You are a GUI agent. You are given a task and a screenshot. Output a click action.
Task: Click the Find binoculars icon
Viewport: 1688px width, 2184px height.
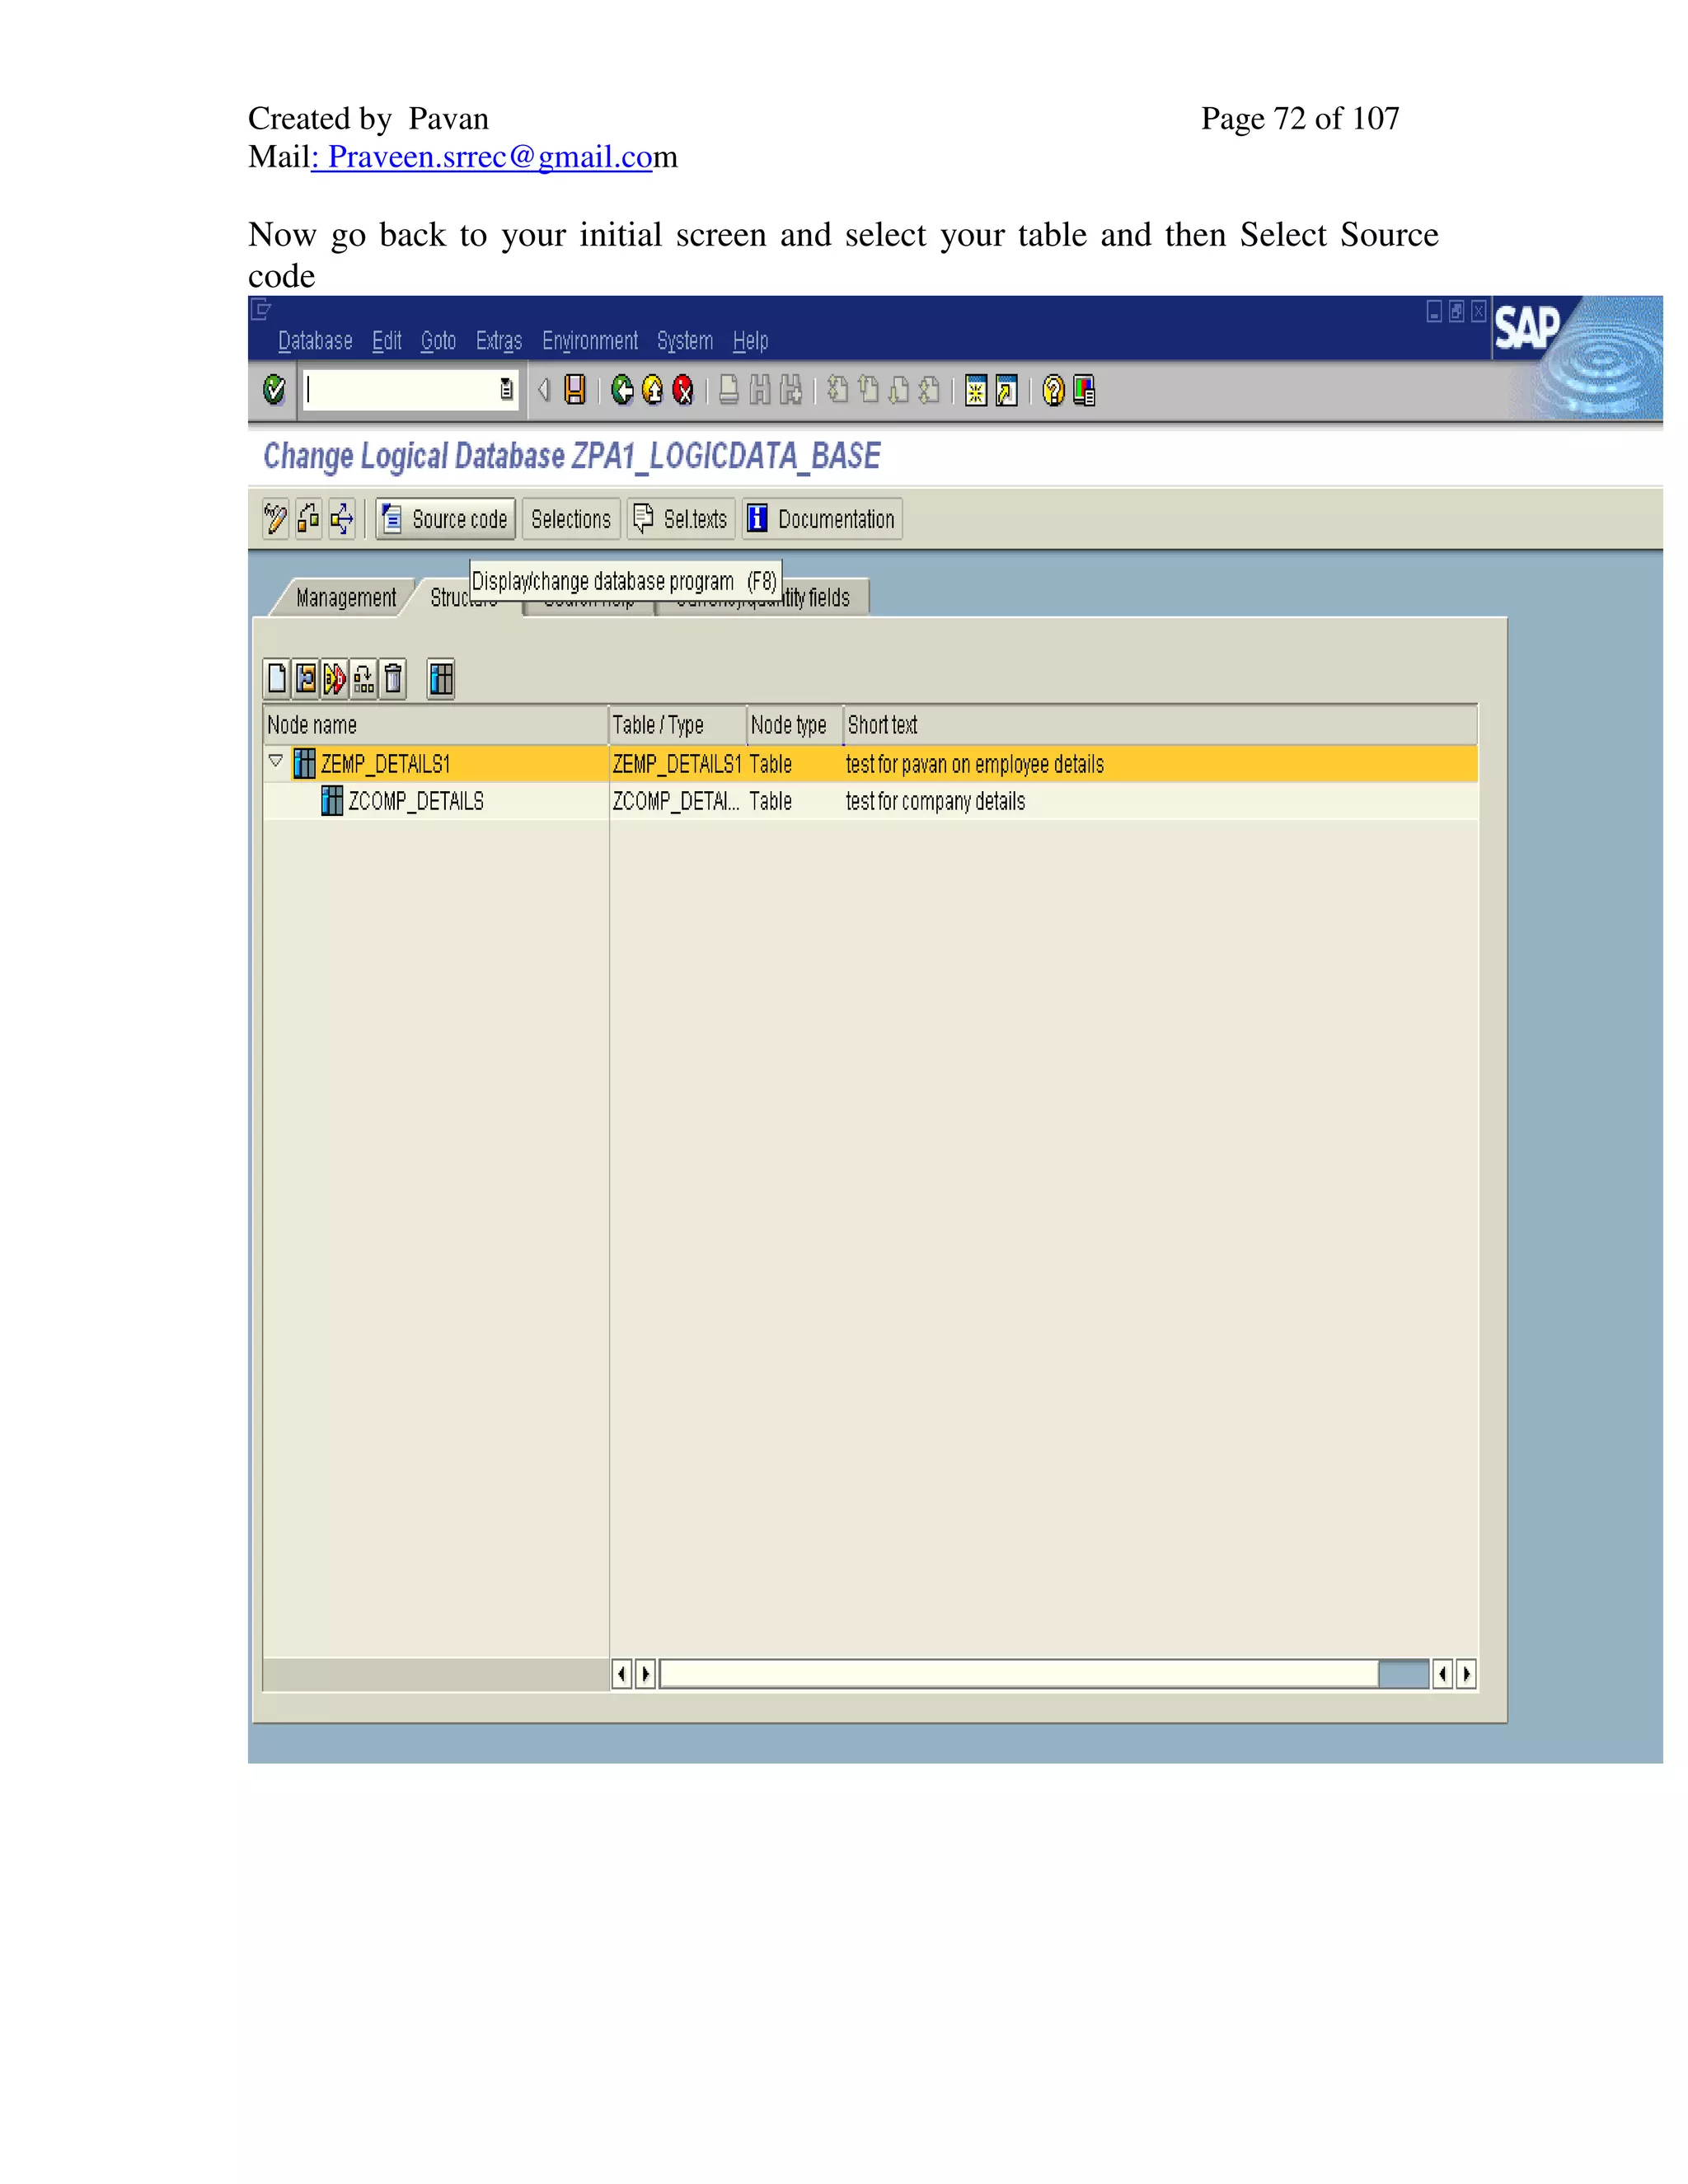(x=760, y=390)
